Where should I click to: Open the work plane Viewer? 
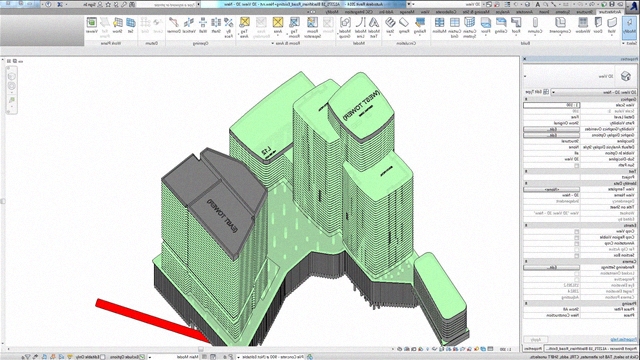point(92,25)
